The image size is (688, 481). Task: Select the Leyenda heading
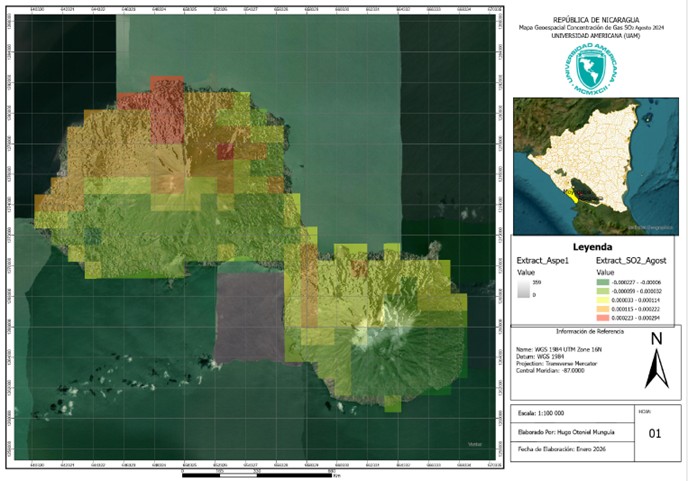[592, 247]
